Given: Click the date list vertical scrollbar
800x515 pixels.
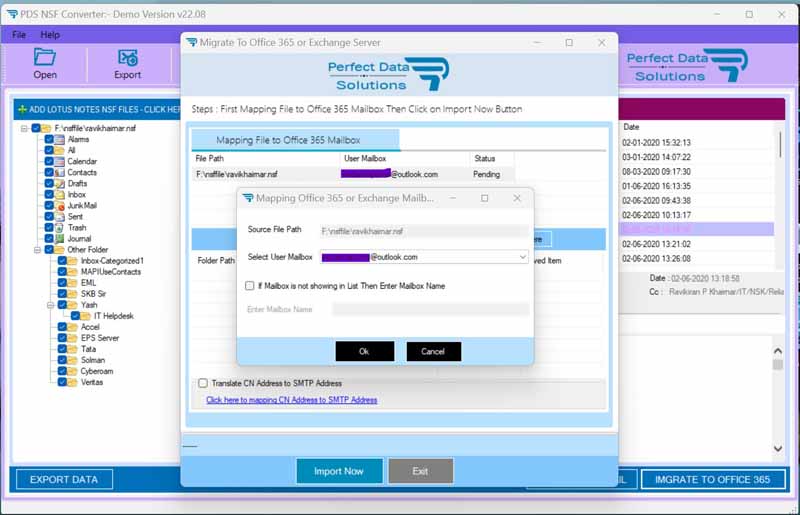Looking at the screenshot, I should coord(780,144).
